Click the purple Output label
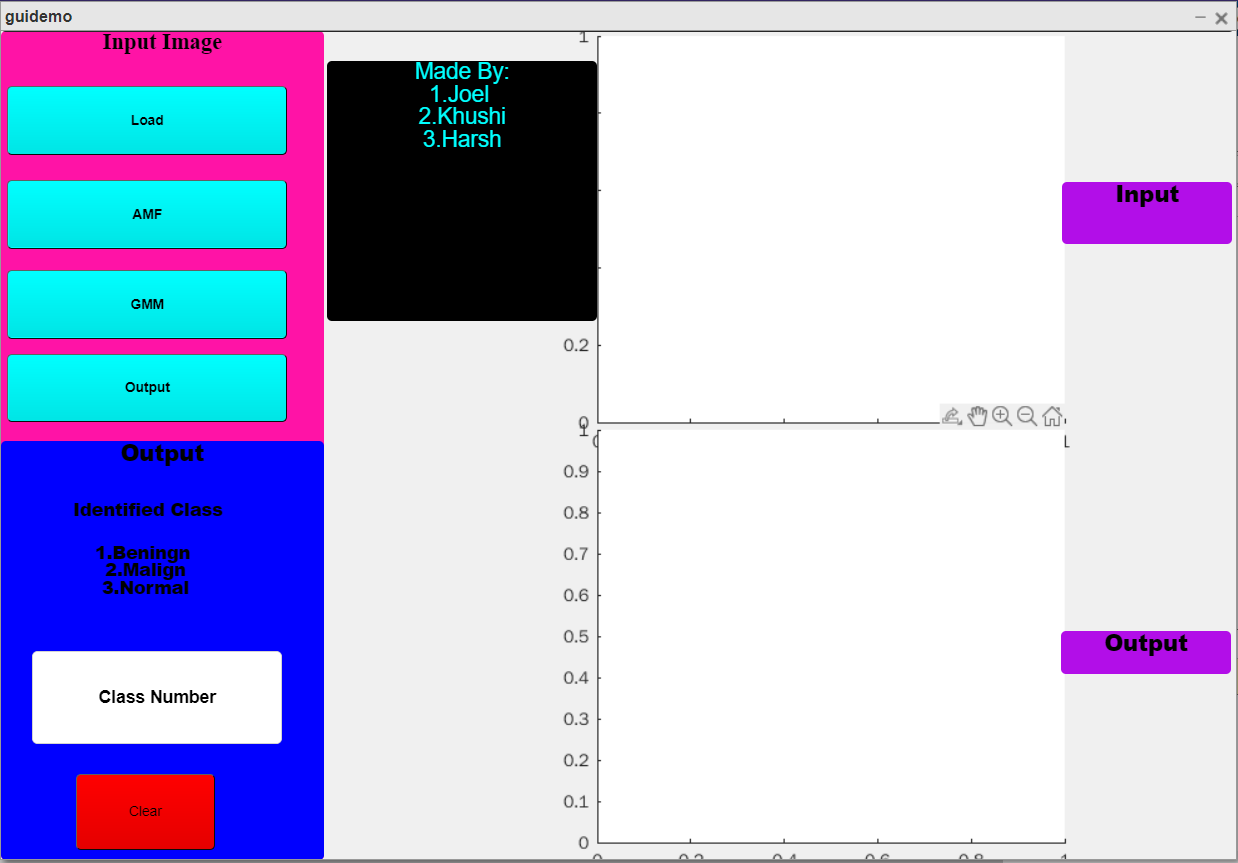Viewport: 1238px width, 863px height. coord(1146,652)
